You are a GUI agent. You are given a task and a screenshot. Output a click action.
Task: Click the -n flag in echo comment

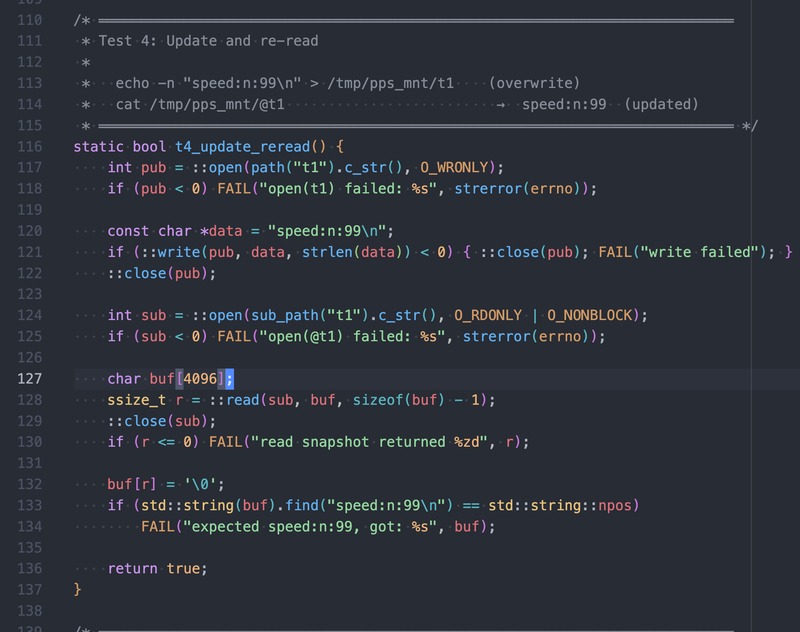(166, 83)
